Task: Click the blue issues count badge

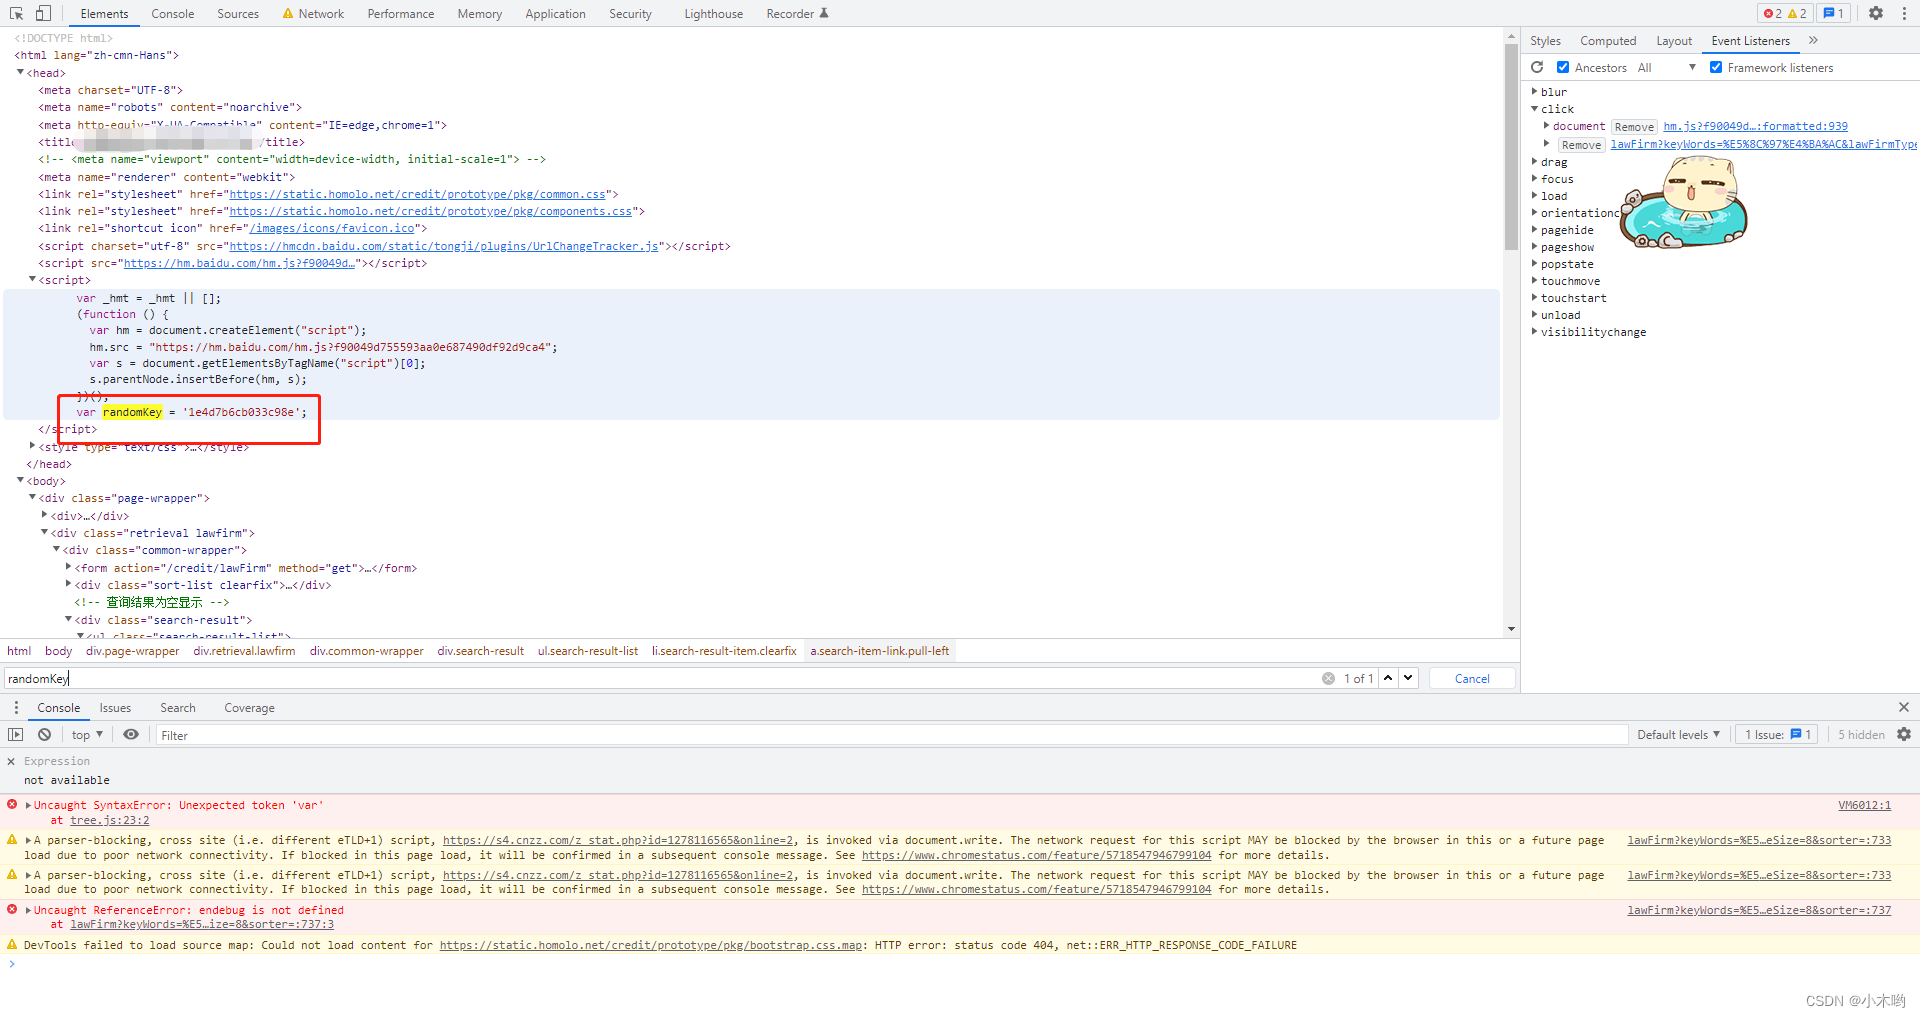Action: (x=1833, y=13)
